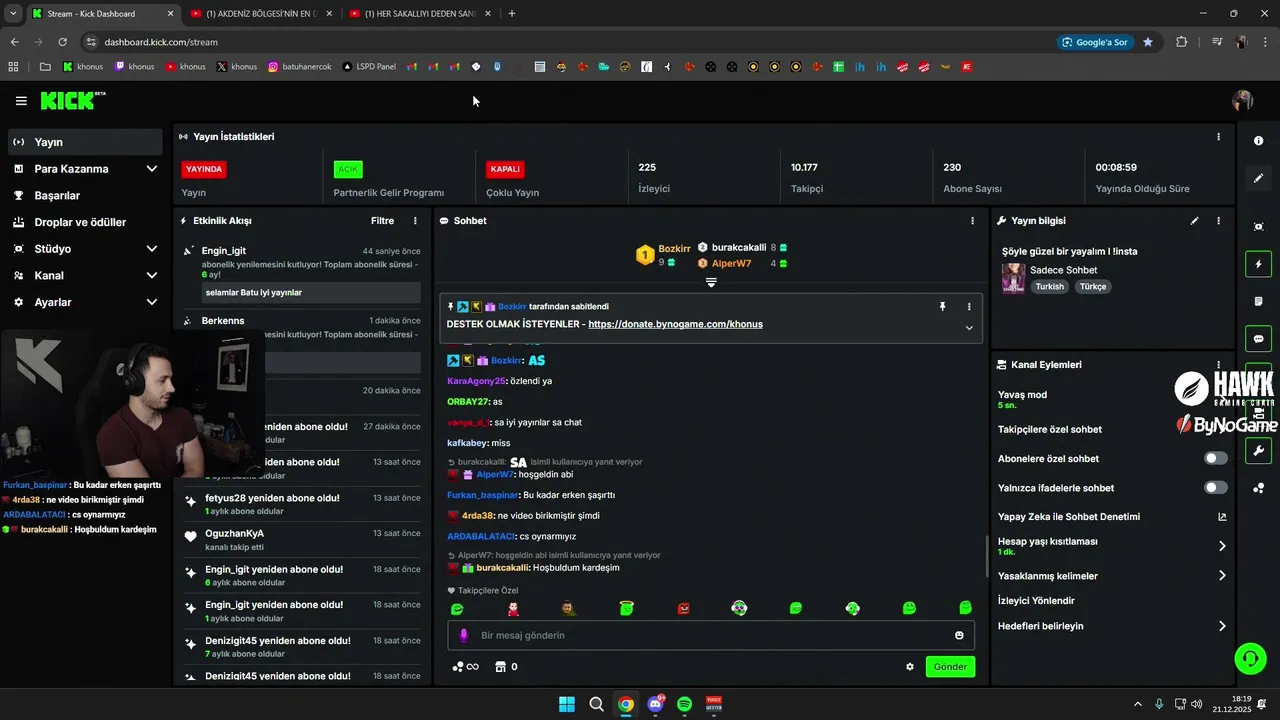
Task: Open the Sohbet panel three-dot menu
Action: [x=972, y=220]
